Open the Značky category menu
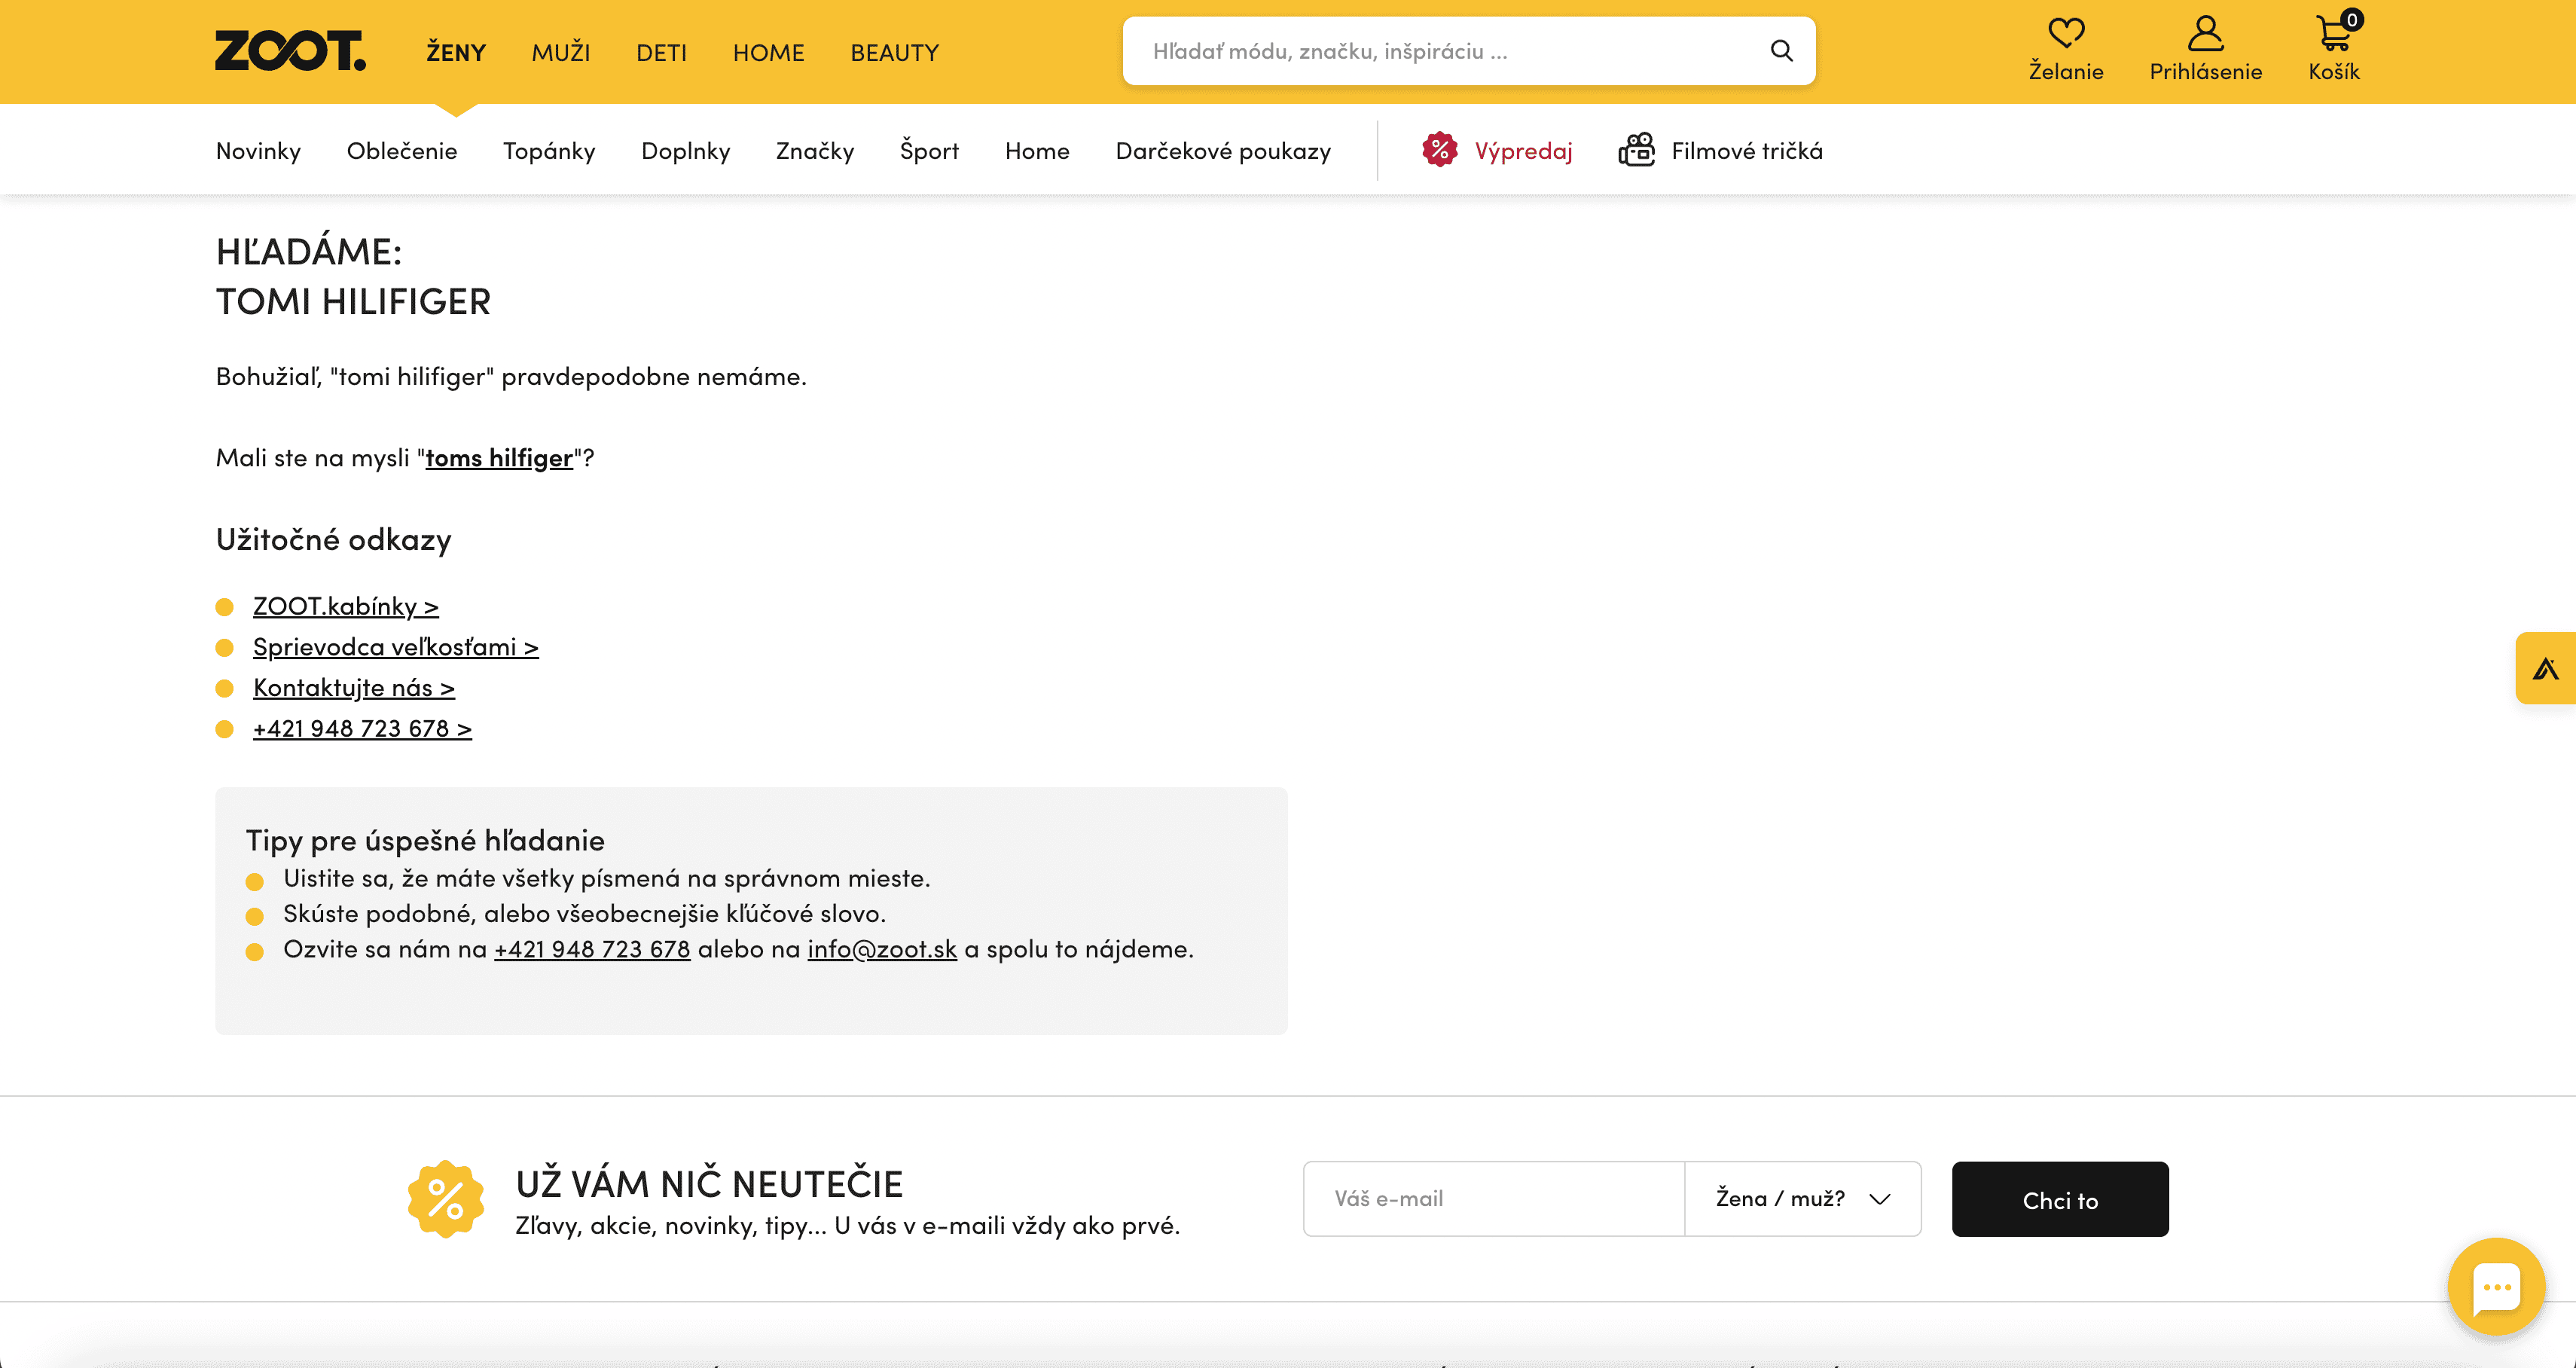The height and width of the screenshot is (1368, 2576). (814, 151)
